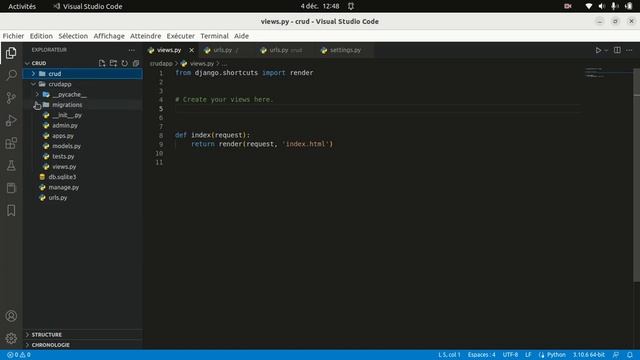The width and height of the screenshot is (640, 360).
Task: Switch to the first urls.py tab
Action: pyautogui.click(x=223, y=50)
